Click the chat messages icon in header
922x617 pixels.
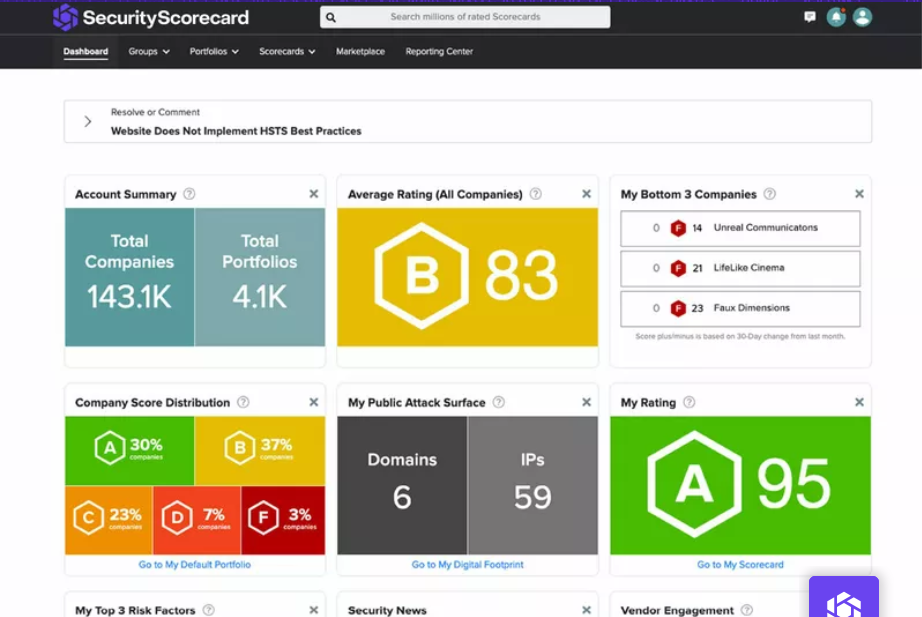[809, 17]
